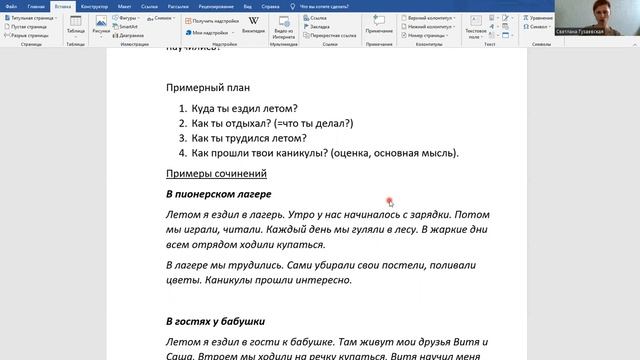The image size is (640, 360).
Task: Open the Вид tab
Action: click(247, 7)
